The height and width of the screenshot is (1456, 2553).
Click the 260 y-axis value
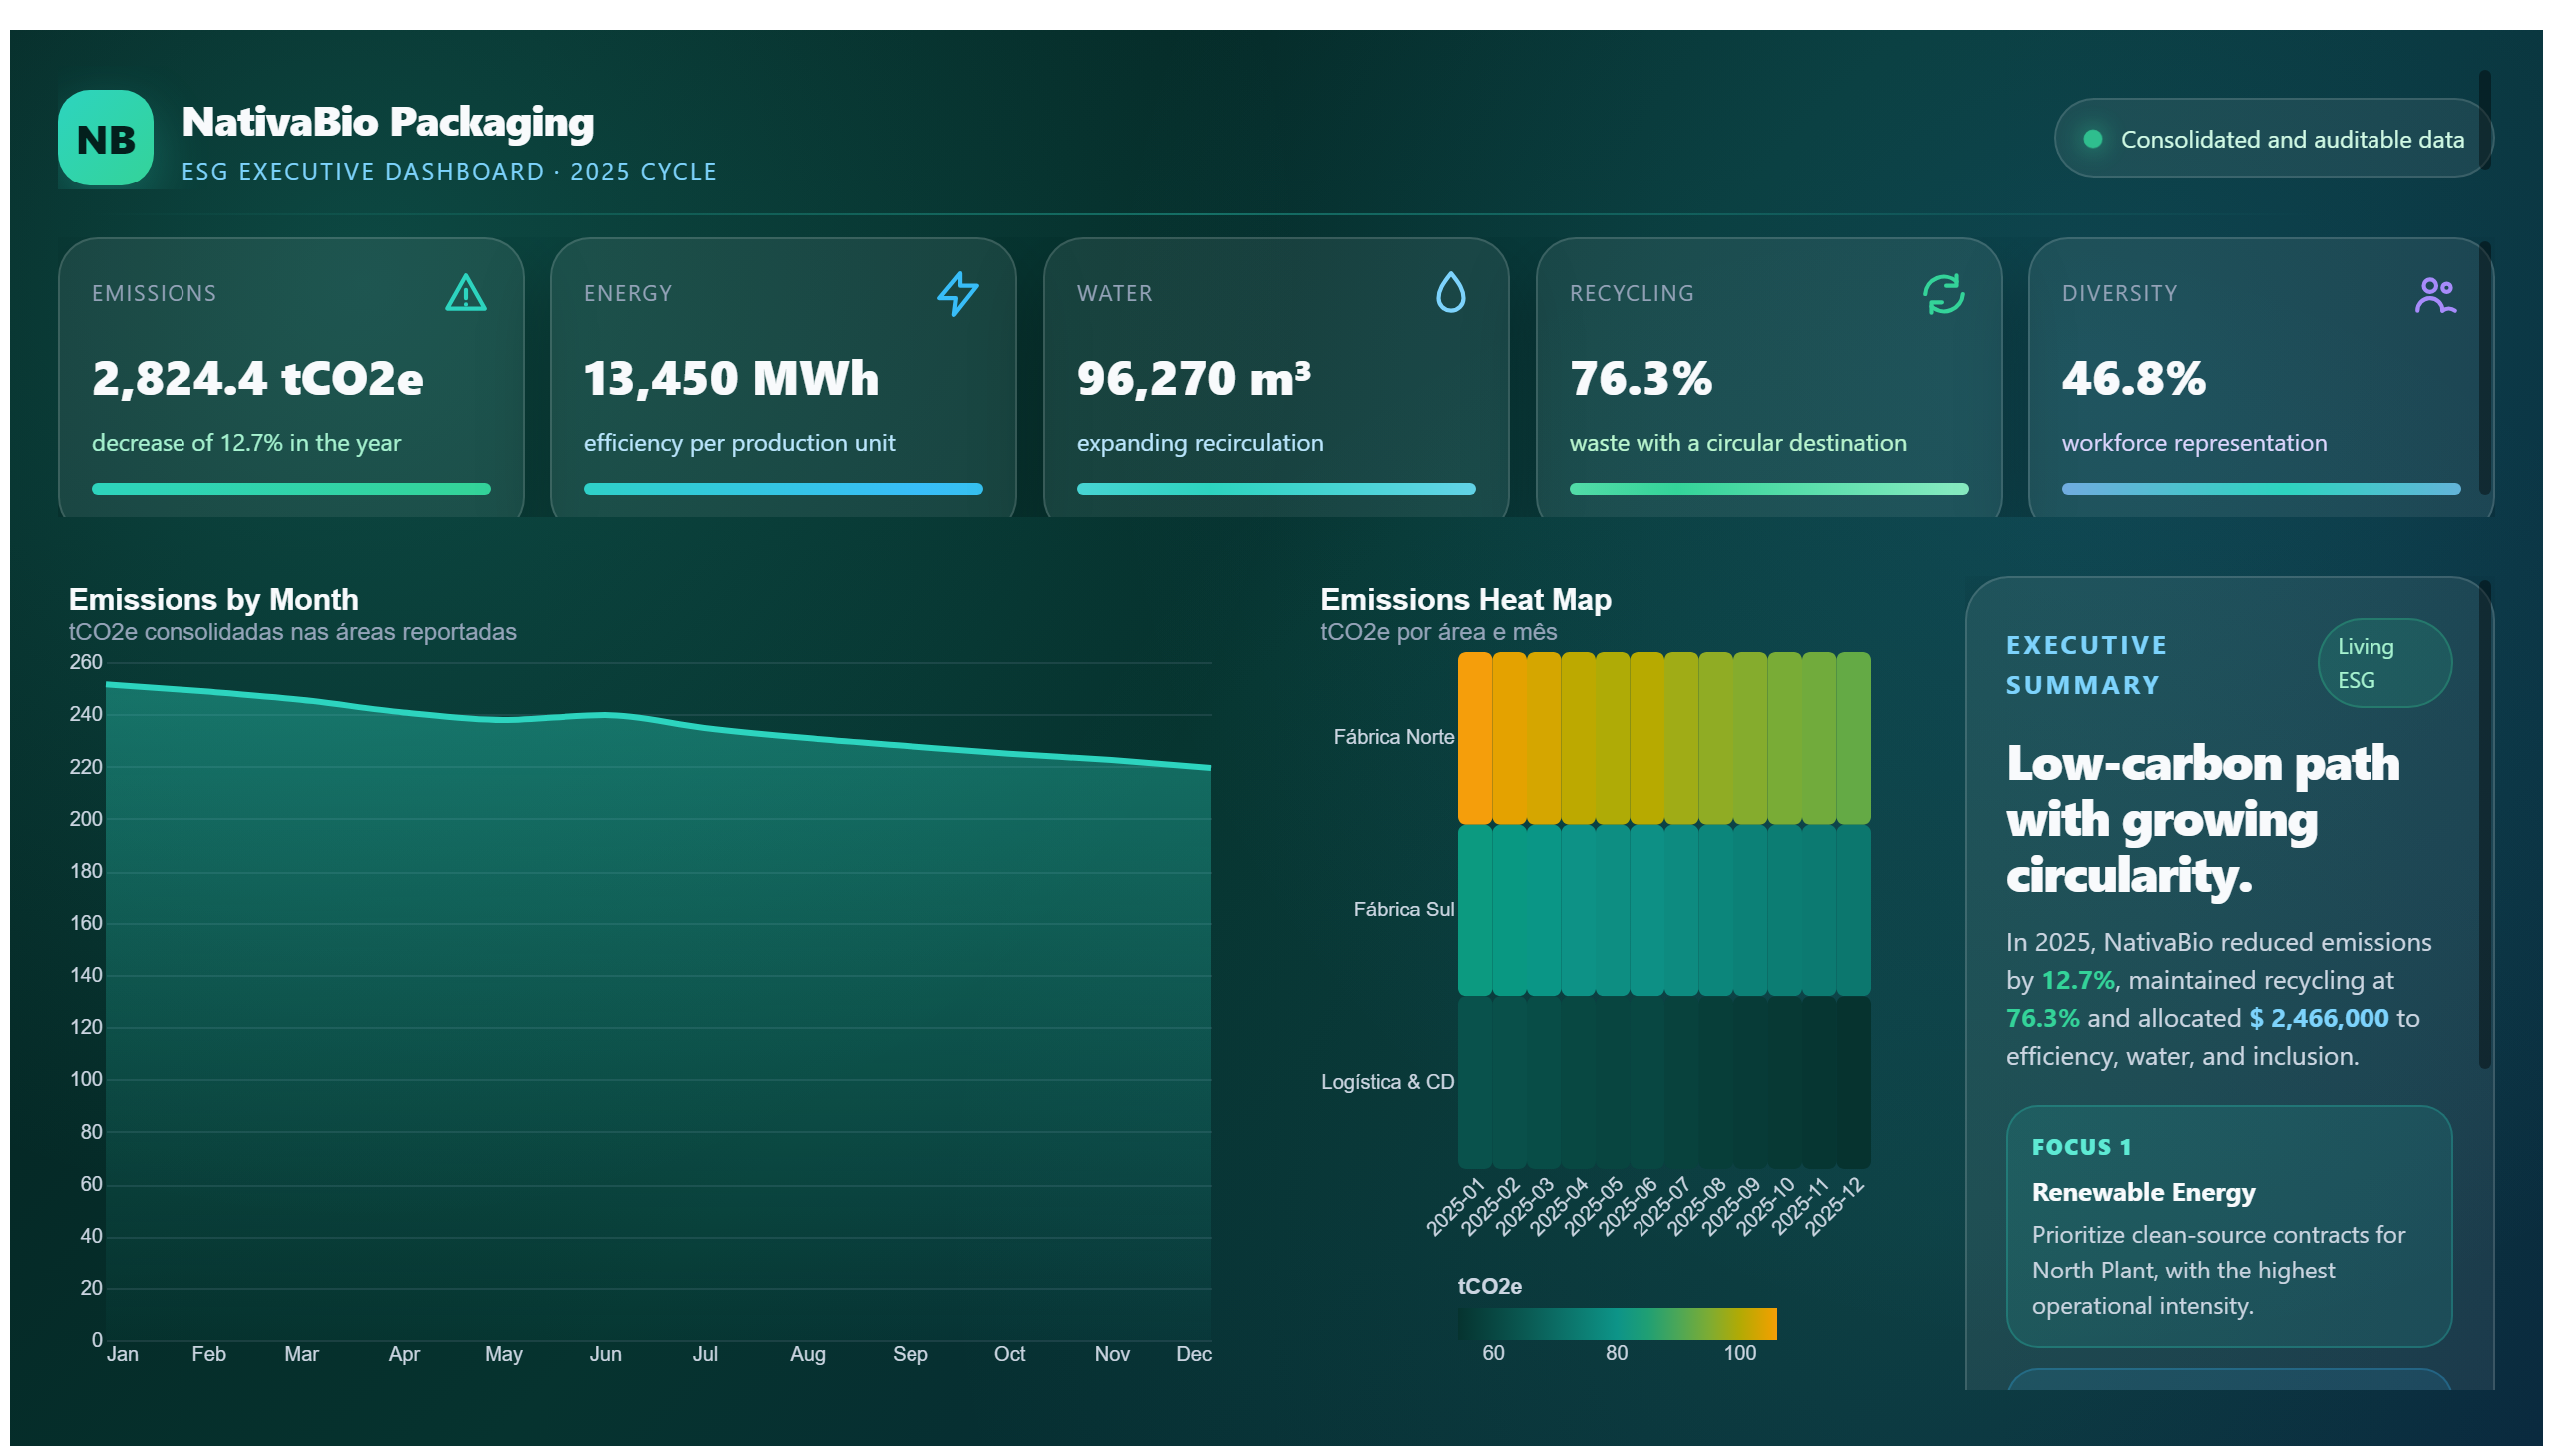tap(85, 662)
